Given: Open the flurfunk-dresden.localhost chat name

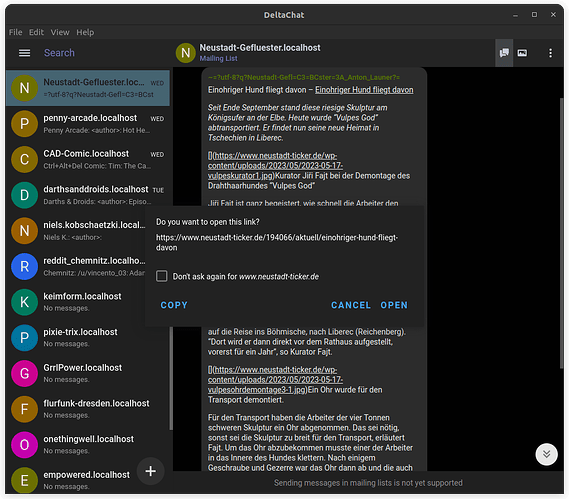Looking at the screenshot, I should tap(96, 403).
